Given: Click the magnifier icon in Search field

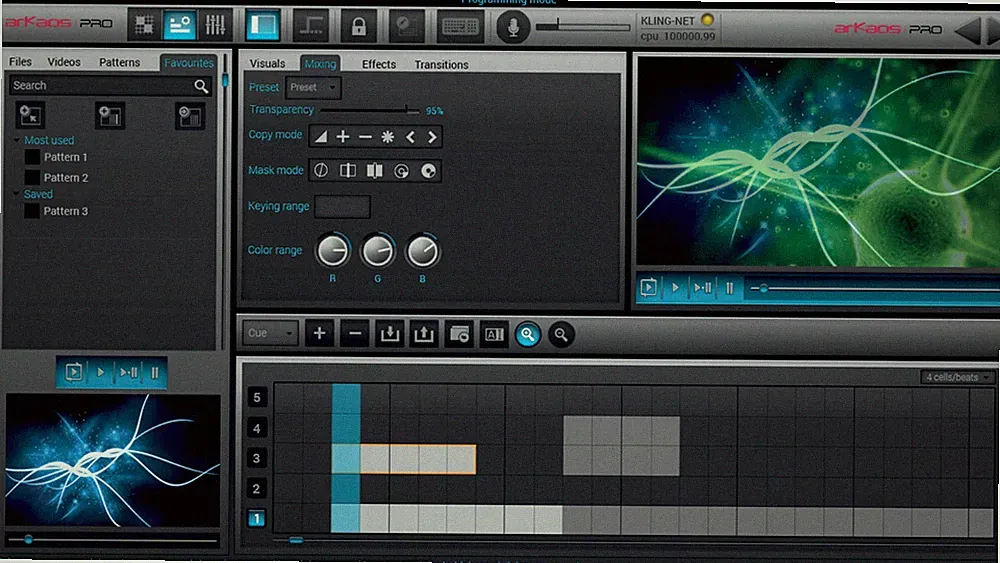Looking at the screenshot, I should point(201,86).
